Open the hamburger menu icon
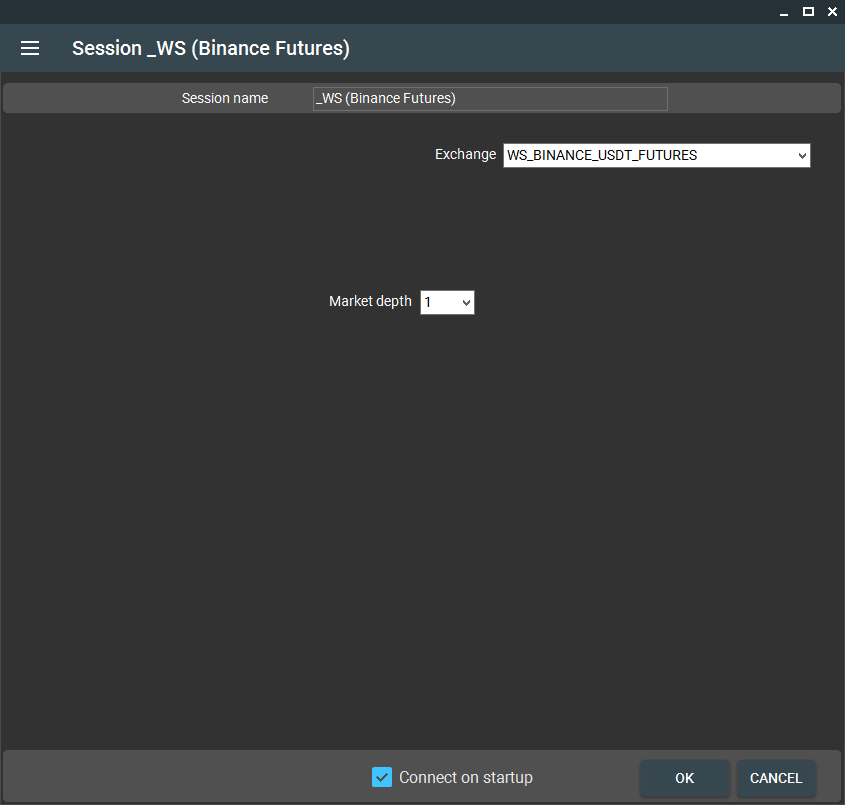This screenshot has height=805, width=845. pos(30,48)
